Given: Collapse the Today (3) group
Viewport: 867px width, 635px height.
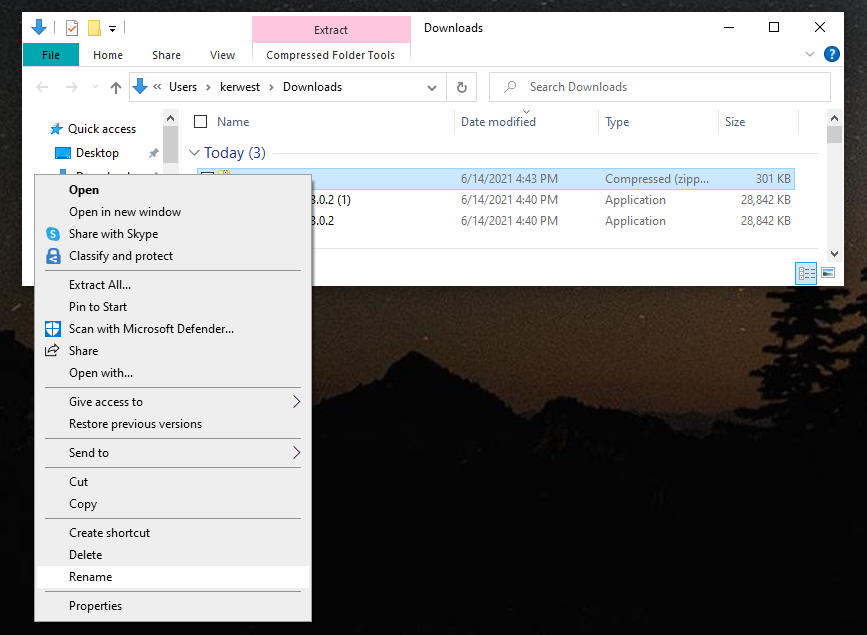Looking at the screenshot, I should (194, 153).
